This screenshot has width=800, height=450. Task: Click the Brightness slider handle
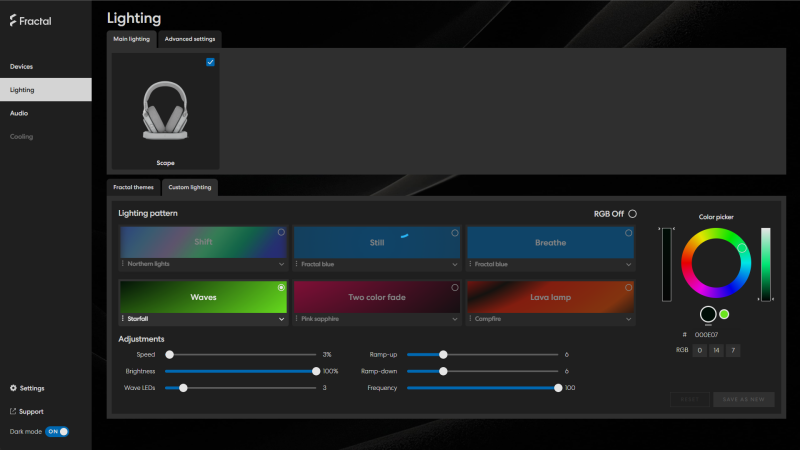click(316, 371)
